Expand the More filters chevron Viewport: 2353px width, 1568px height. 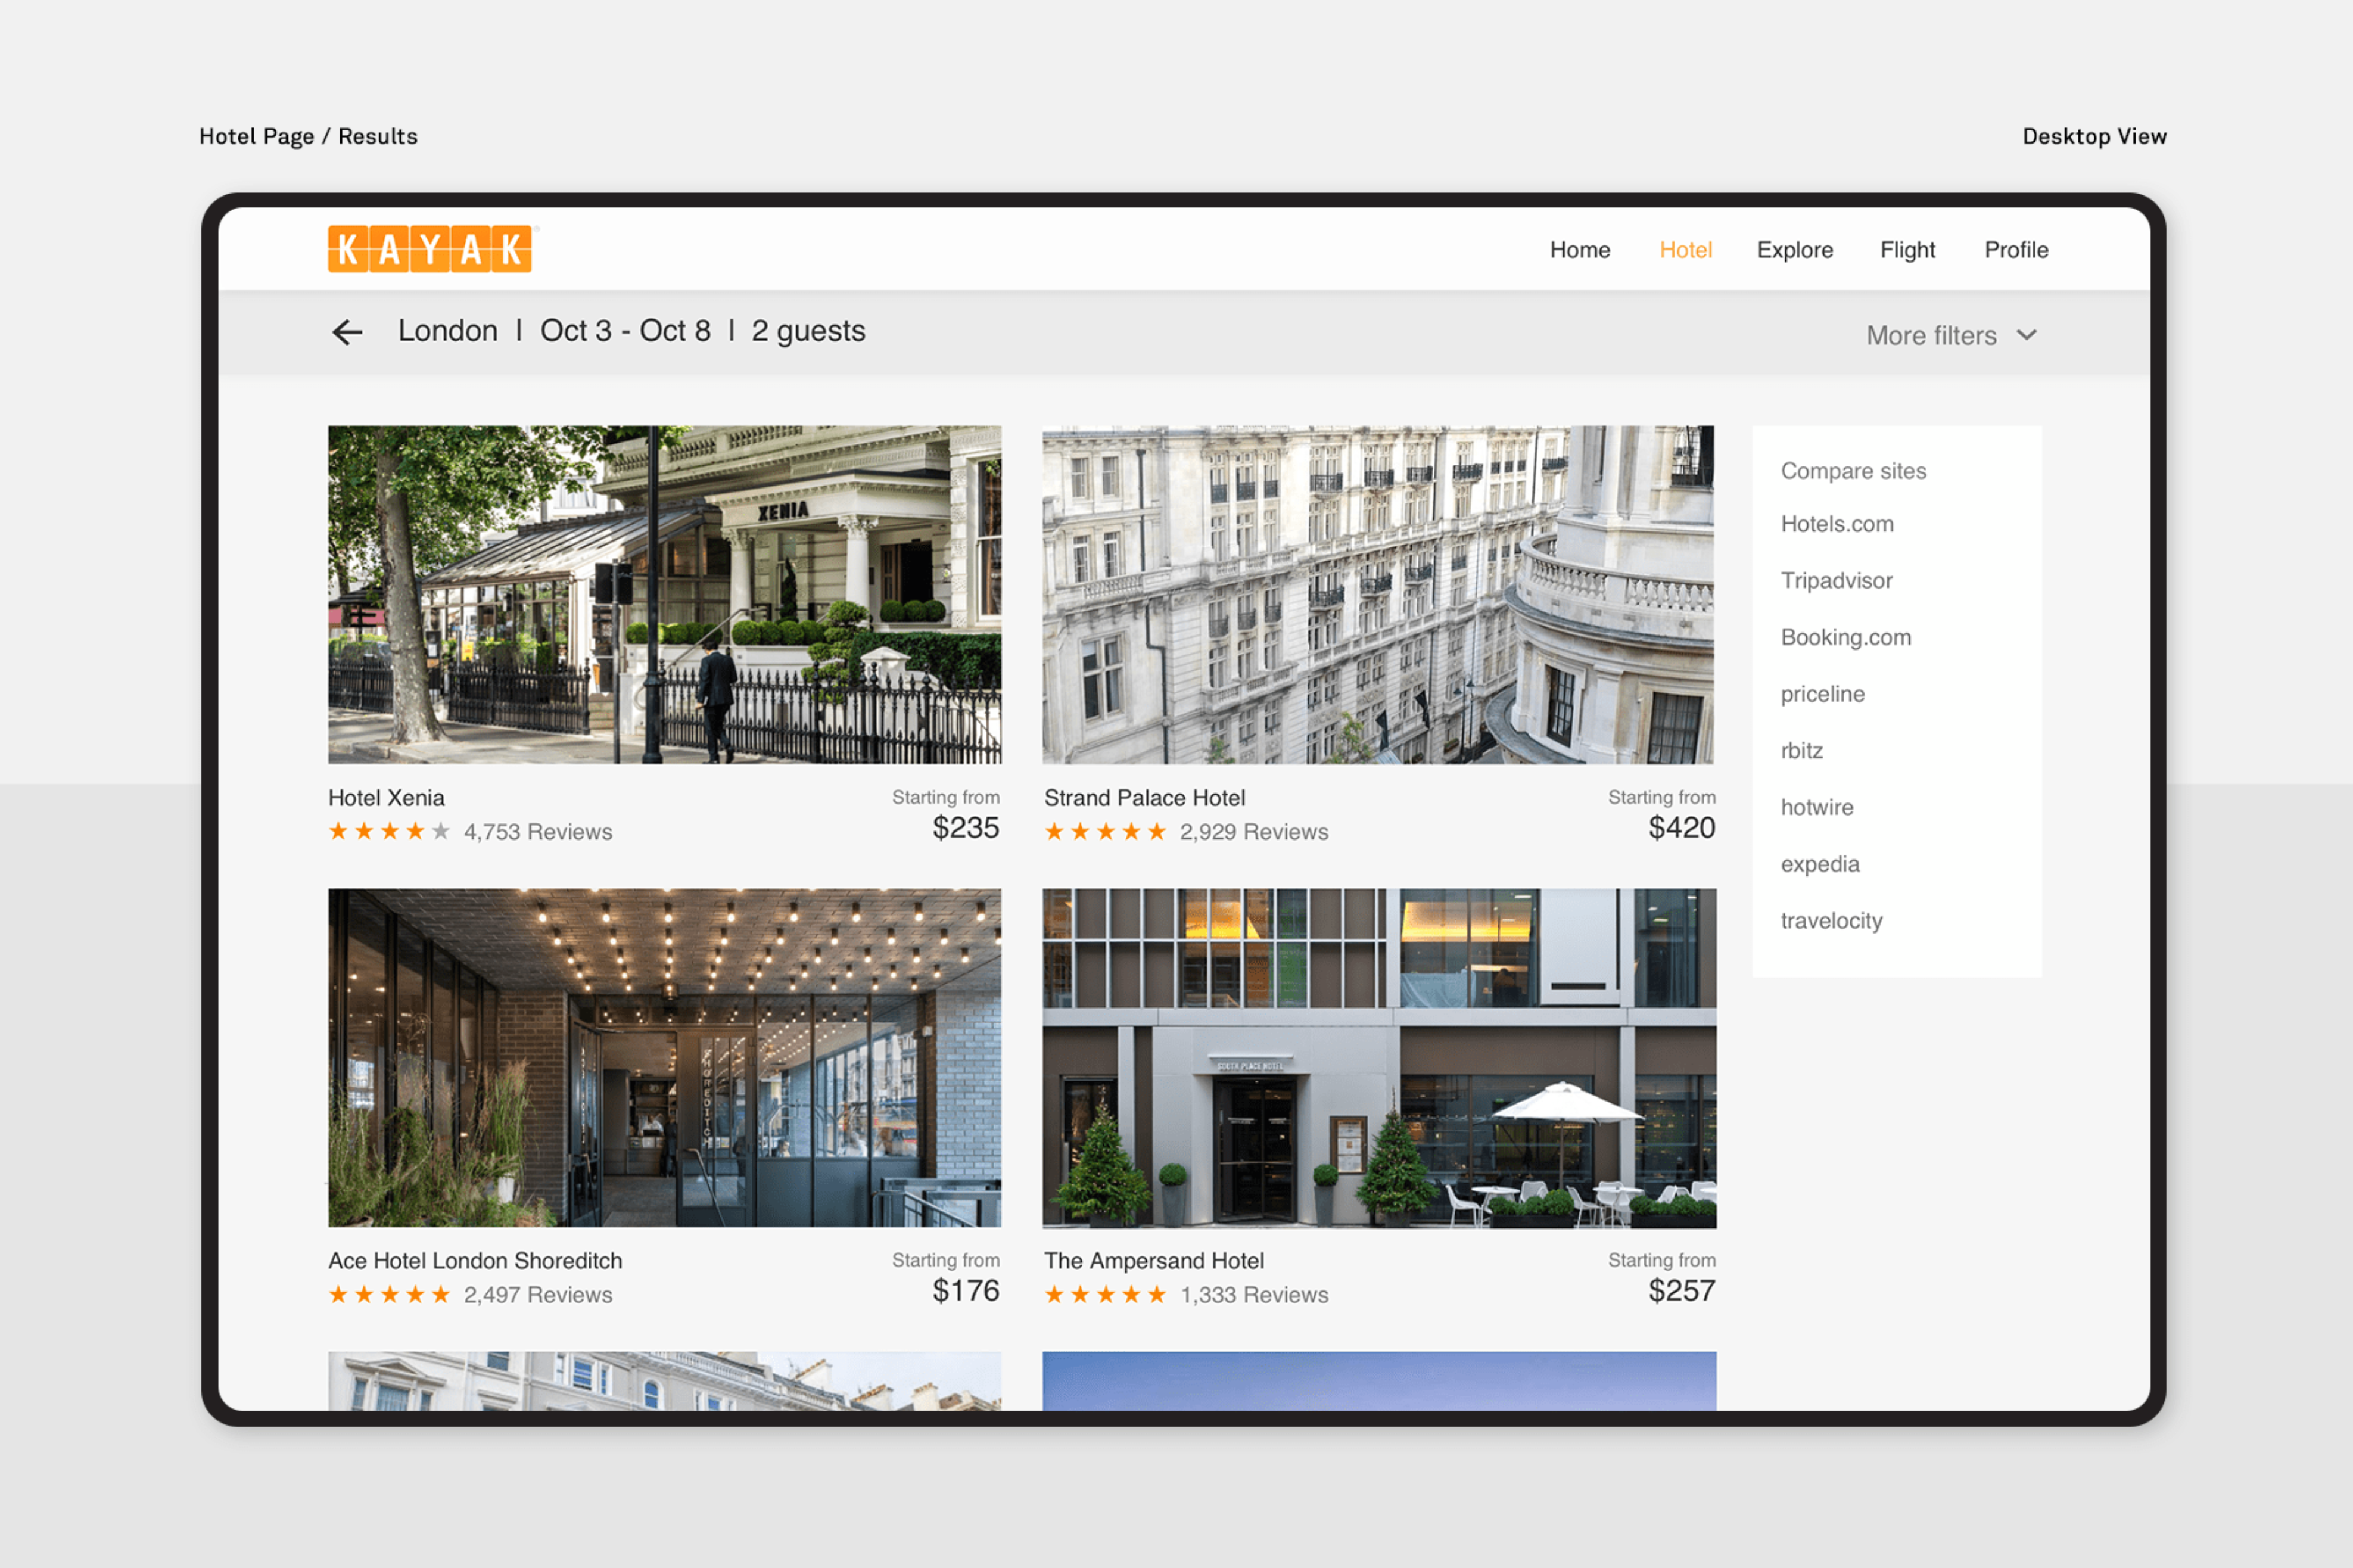[x=2027, y=335]
